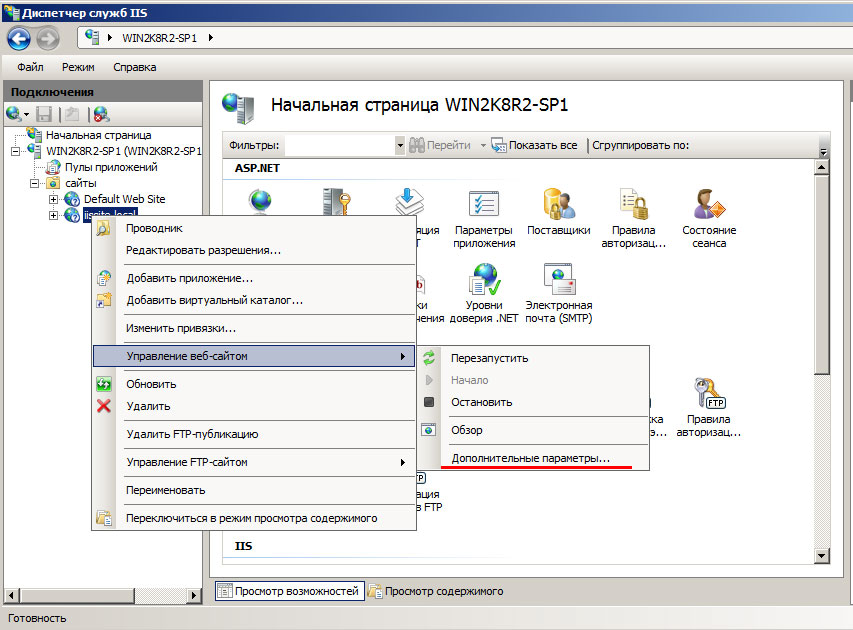853x630 pixels.
Task: Click the globe icon in the ASP.NET row
Action: [261, 201]
